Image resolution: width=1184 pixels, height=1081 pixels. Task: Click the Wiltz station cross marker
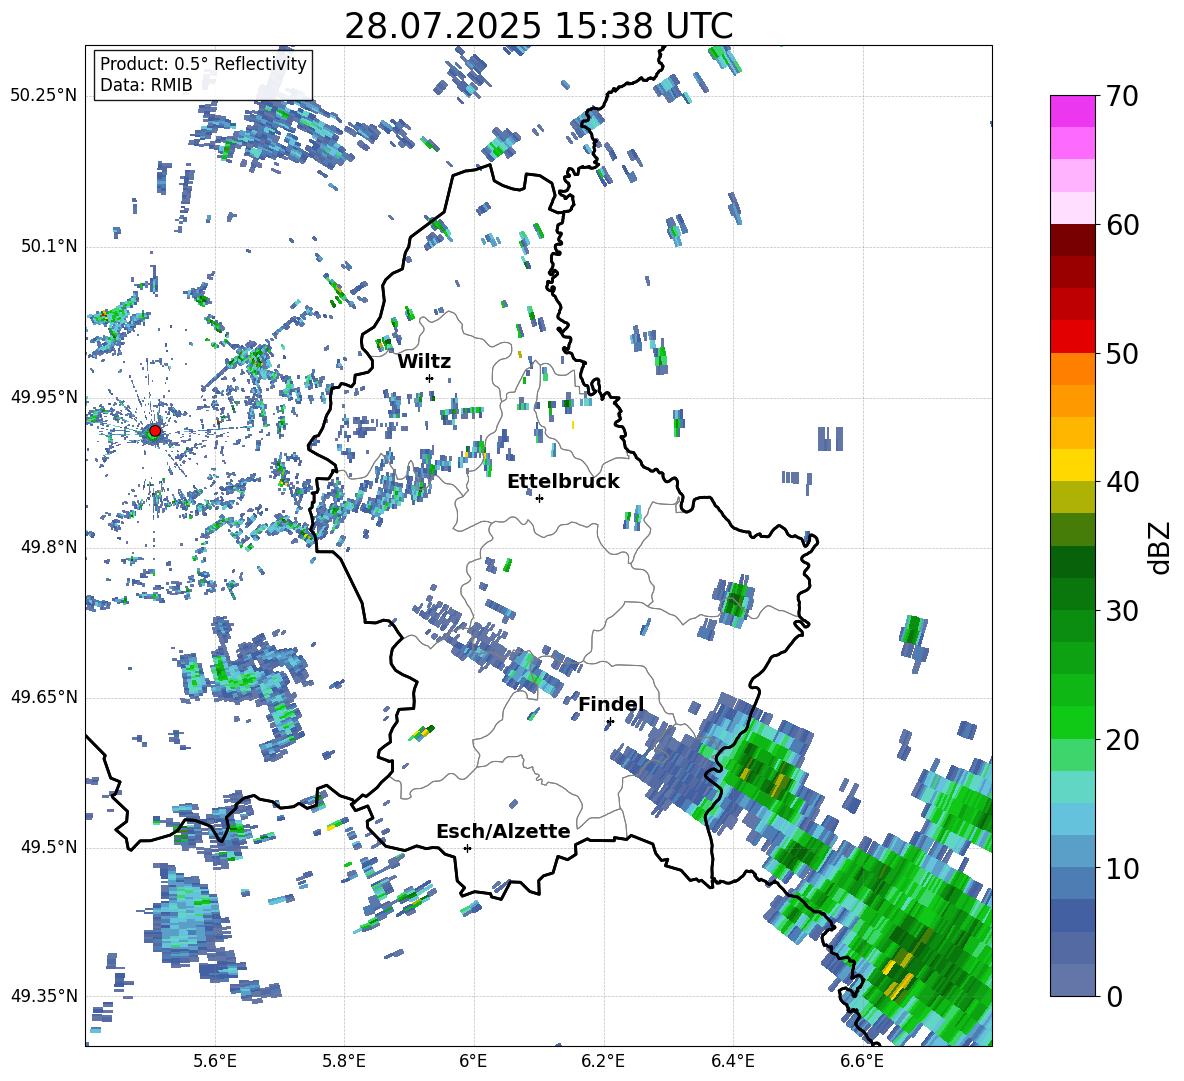(430, 378)
